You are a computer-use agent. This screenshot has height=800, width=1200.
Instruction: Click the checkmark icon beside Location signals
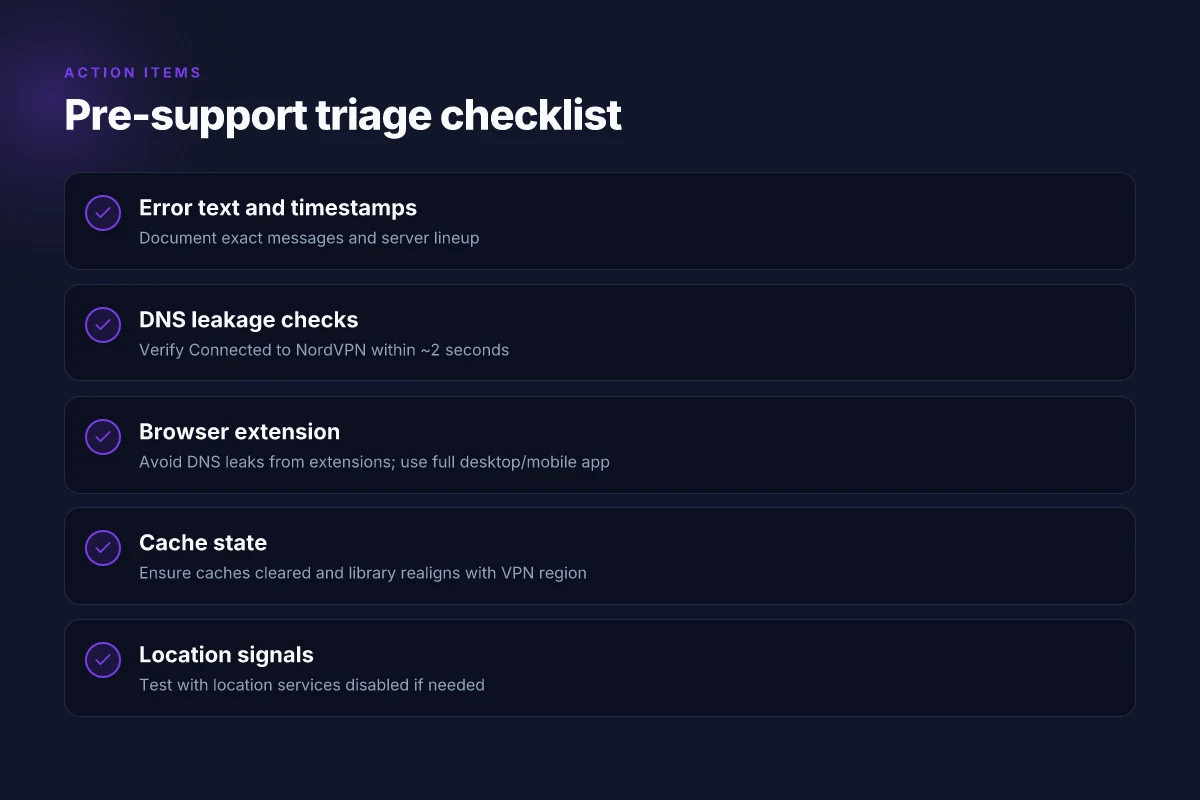(103, 660)
